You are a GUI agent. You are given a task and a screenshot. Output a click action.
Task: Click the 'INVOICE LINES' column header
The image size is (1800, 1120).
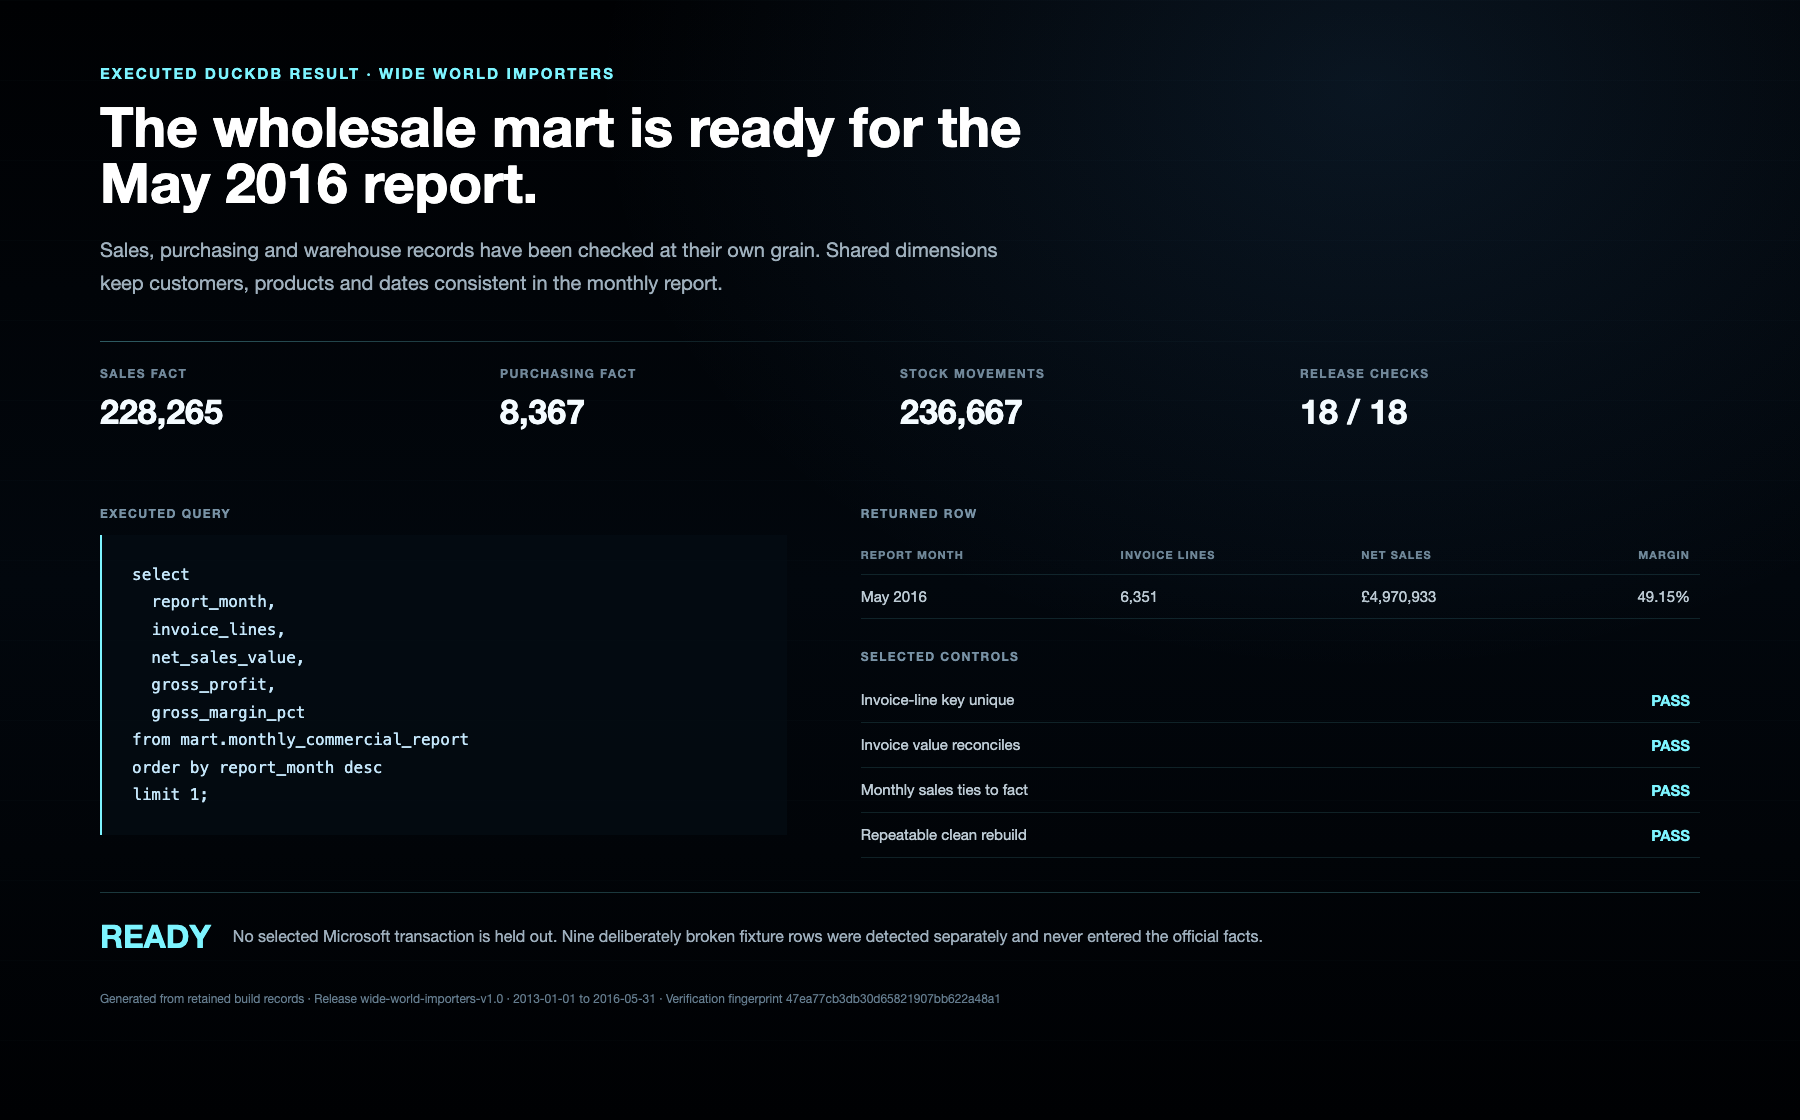[1167, 555]
